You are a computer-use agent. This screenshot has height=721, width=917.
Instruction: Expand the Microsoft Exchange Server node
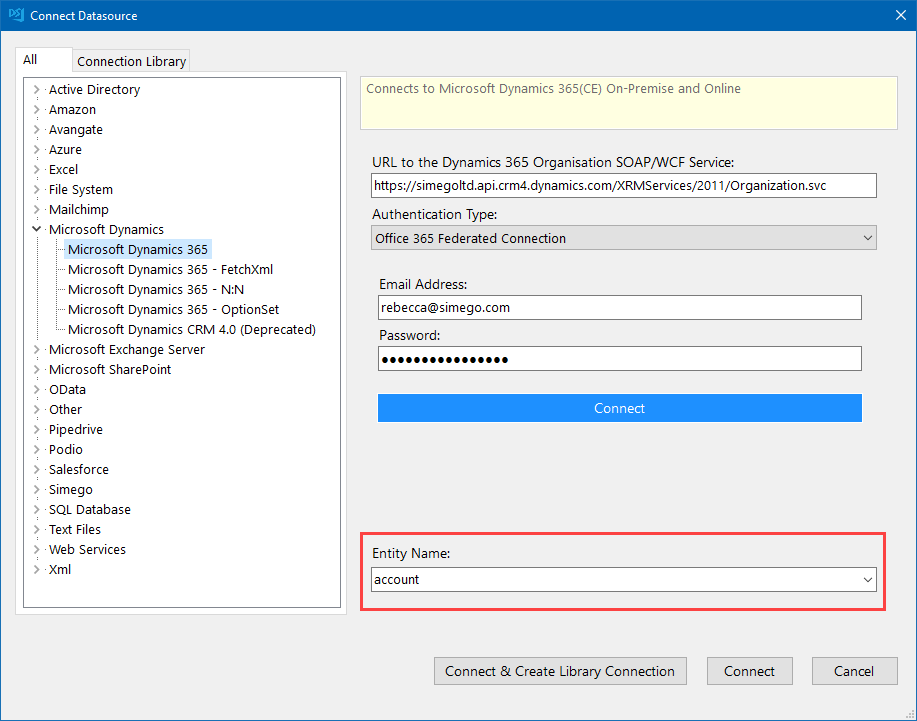coord(36,349)
